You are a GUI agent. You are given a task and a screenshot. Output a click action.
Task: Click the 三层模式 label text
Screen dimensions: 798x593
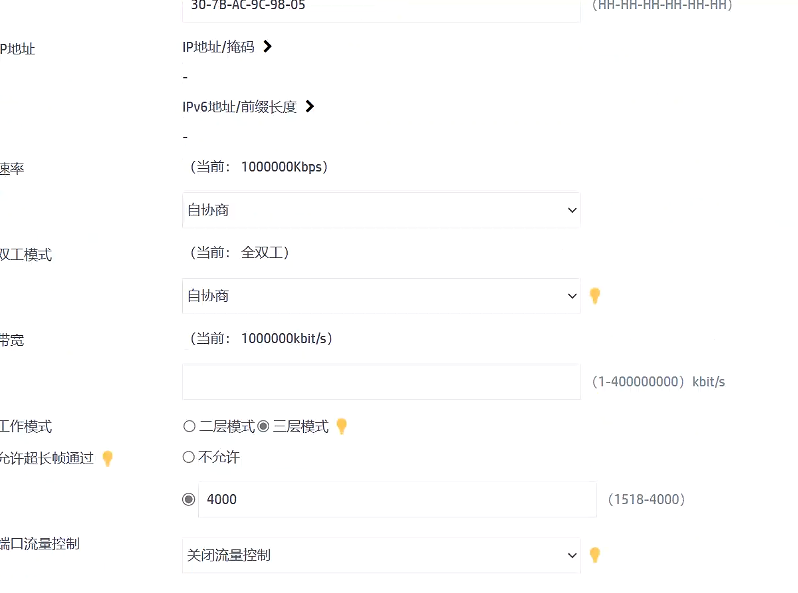[x=300, y=426]
